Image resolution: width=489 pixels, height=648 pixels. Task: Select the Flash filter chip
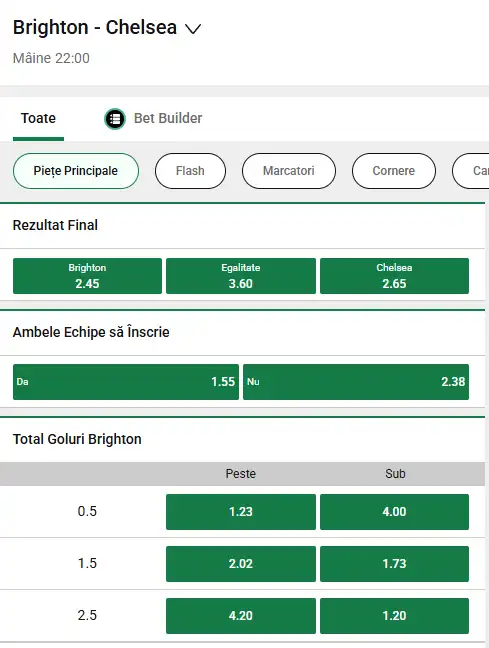click(190, 171)
